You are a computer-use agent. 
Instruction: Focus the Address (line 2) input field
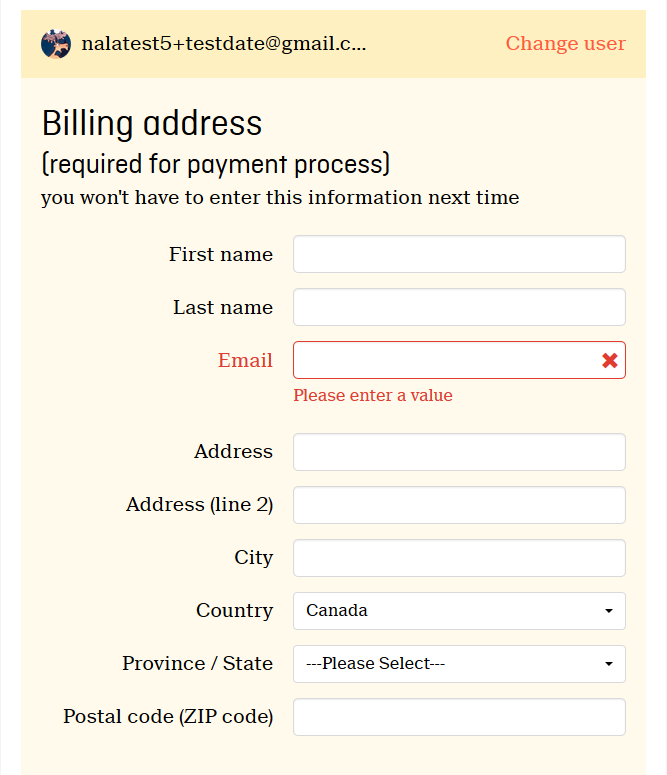459,505
